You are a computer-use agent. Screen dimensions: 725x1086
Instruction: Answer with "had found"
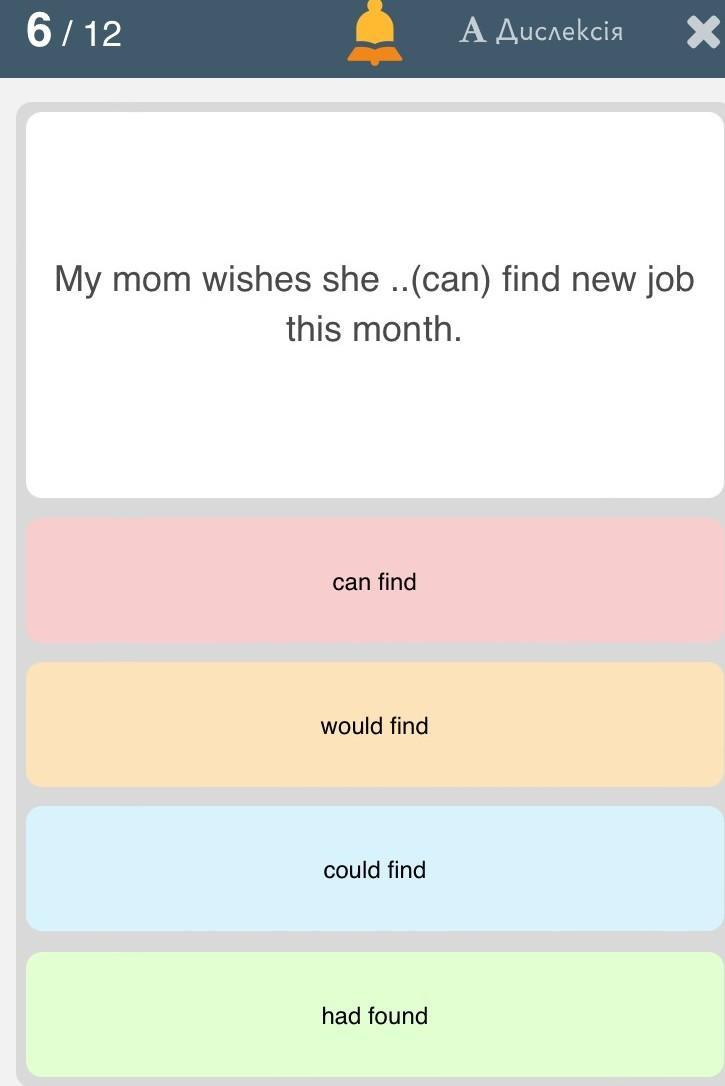374,1016
